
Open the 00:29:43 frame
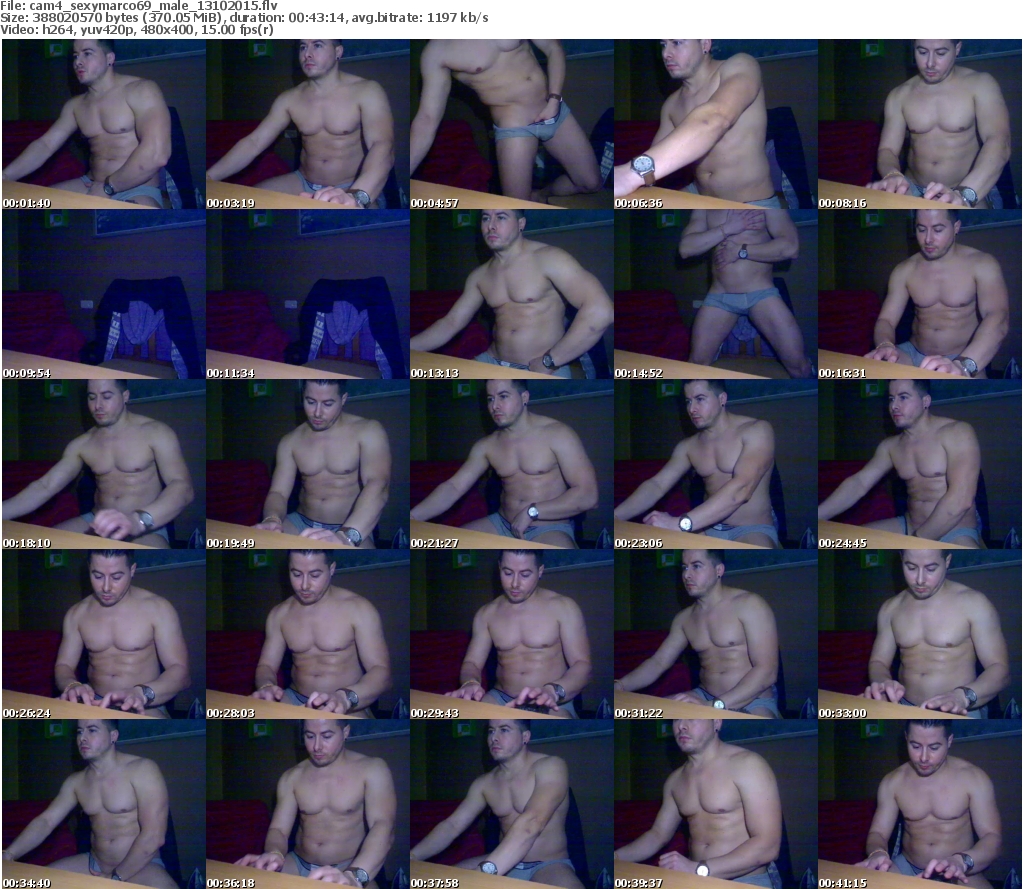point(512,634)
